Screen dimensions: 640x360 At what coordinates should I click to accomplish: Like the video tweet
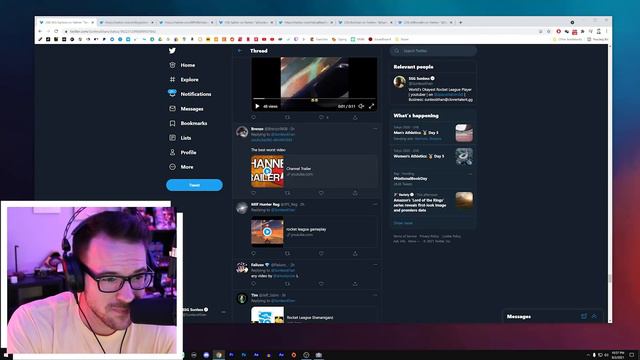(321, 117)
